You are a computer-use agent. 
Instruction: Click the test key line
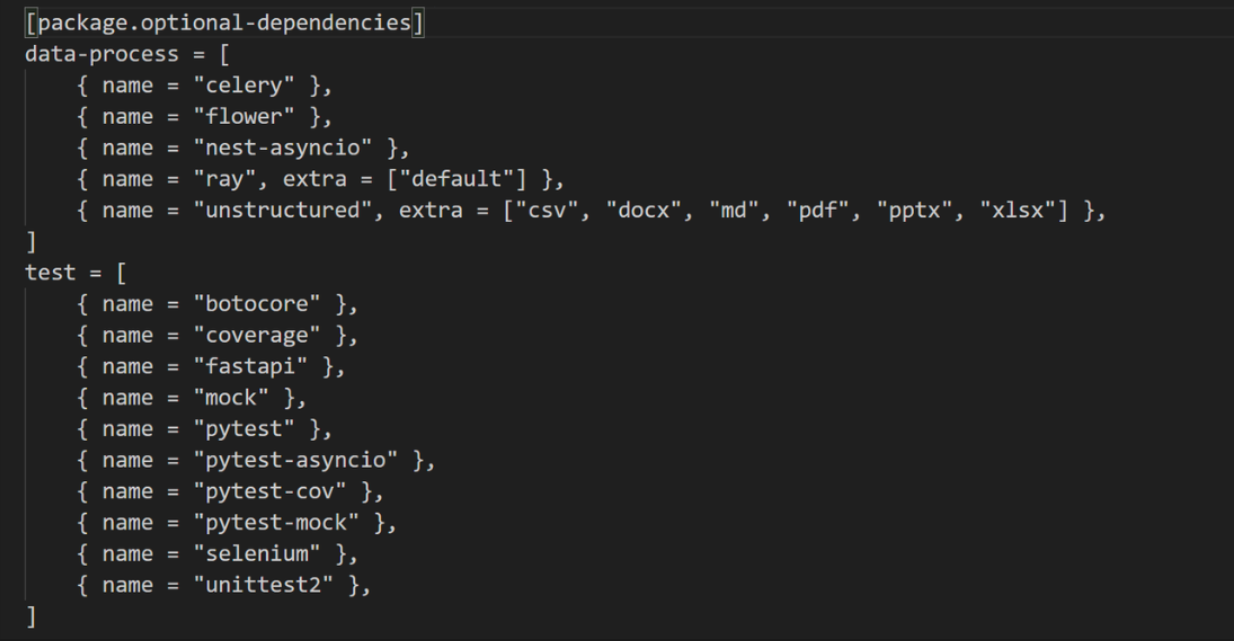tap(51, 273)
